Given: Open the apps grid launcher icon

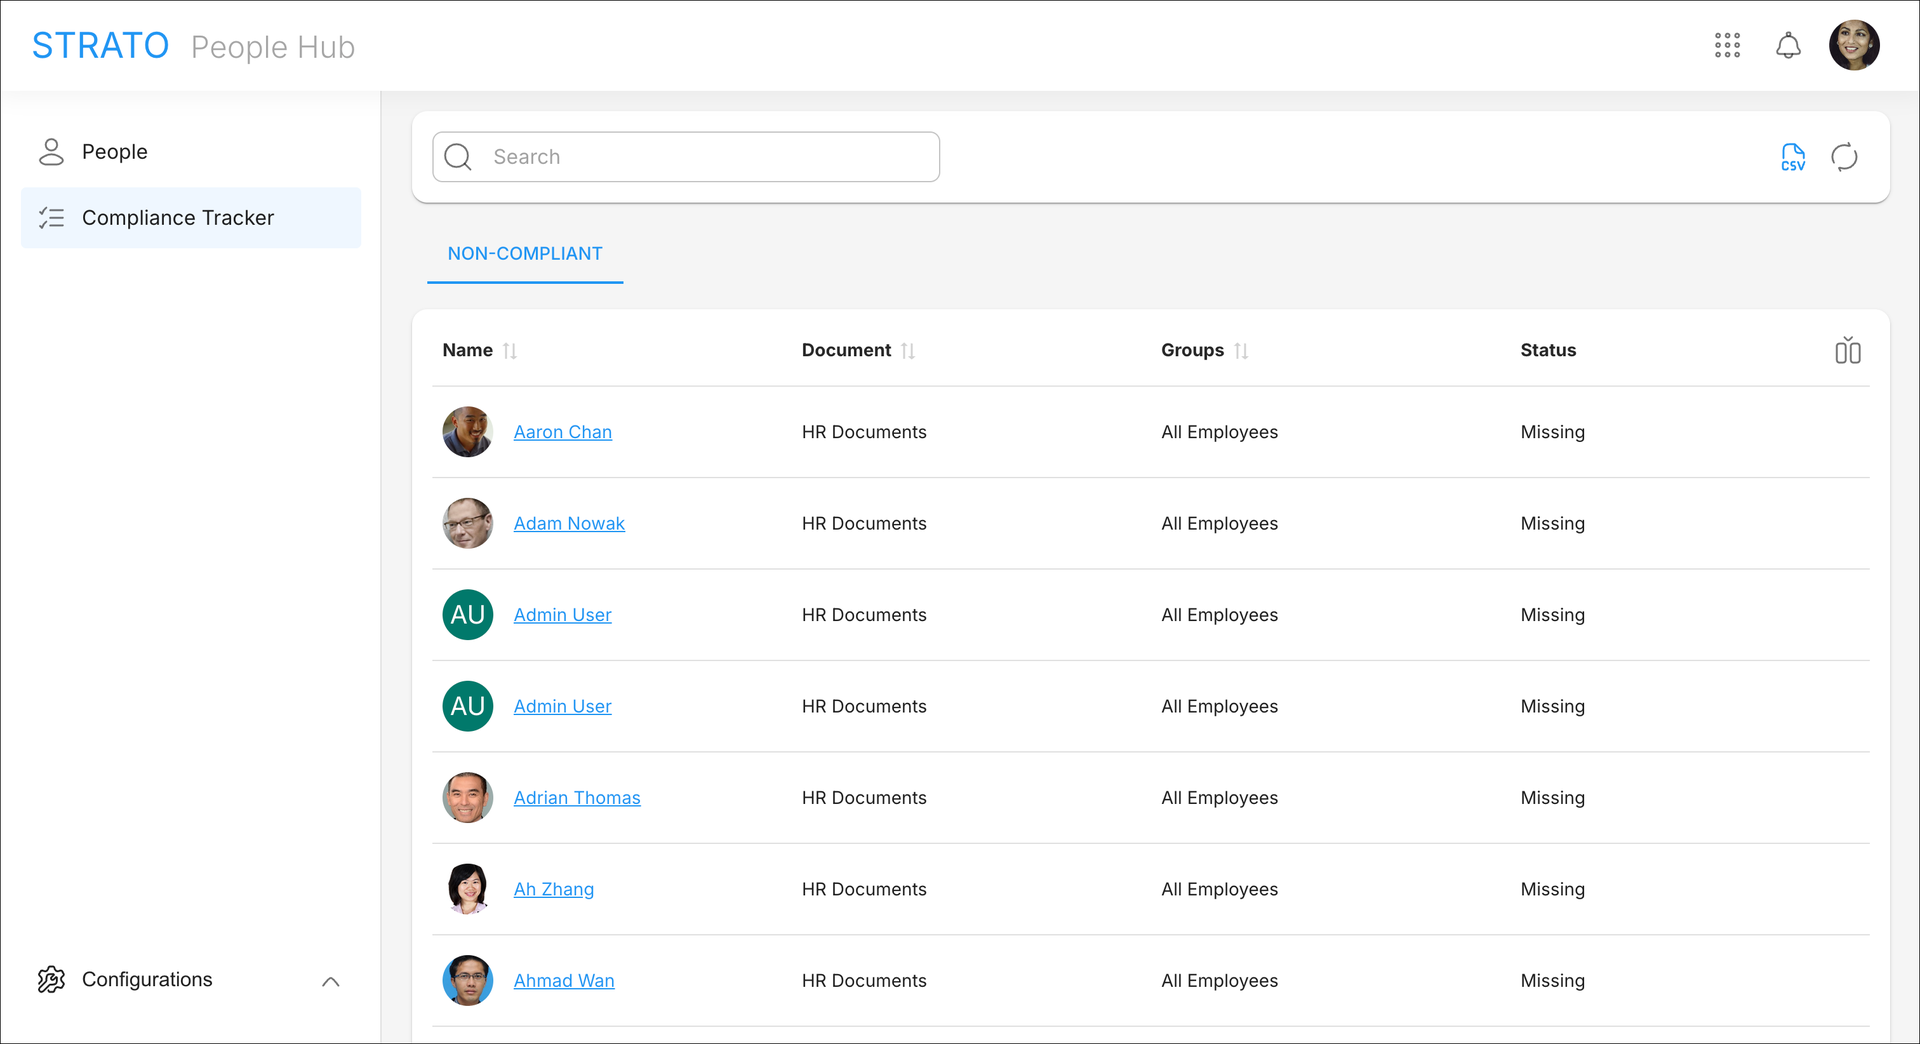Looking at the screenshot, I should [1727, 46].
